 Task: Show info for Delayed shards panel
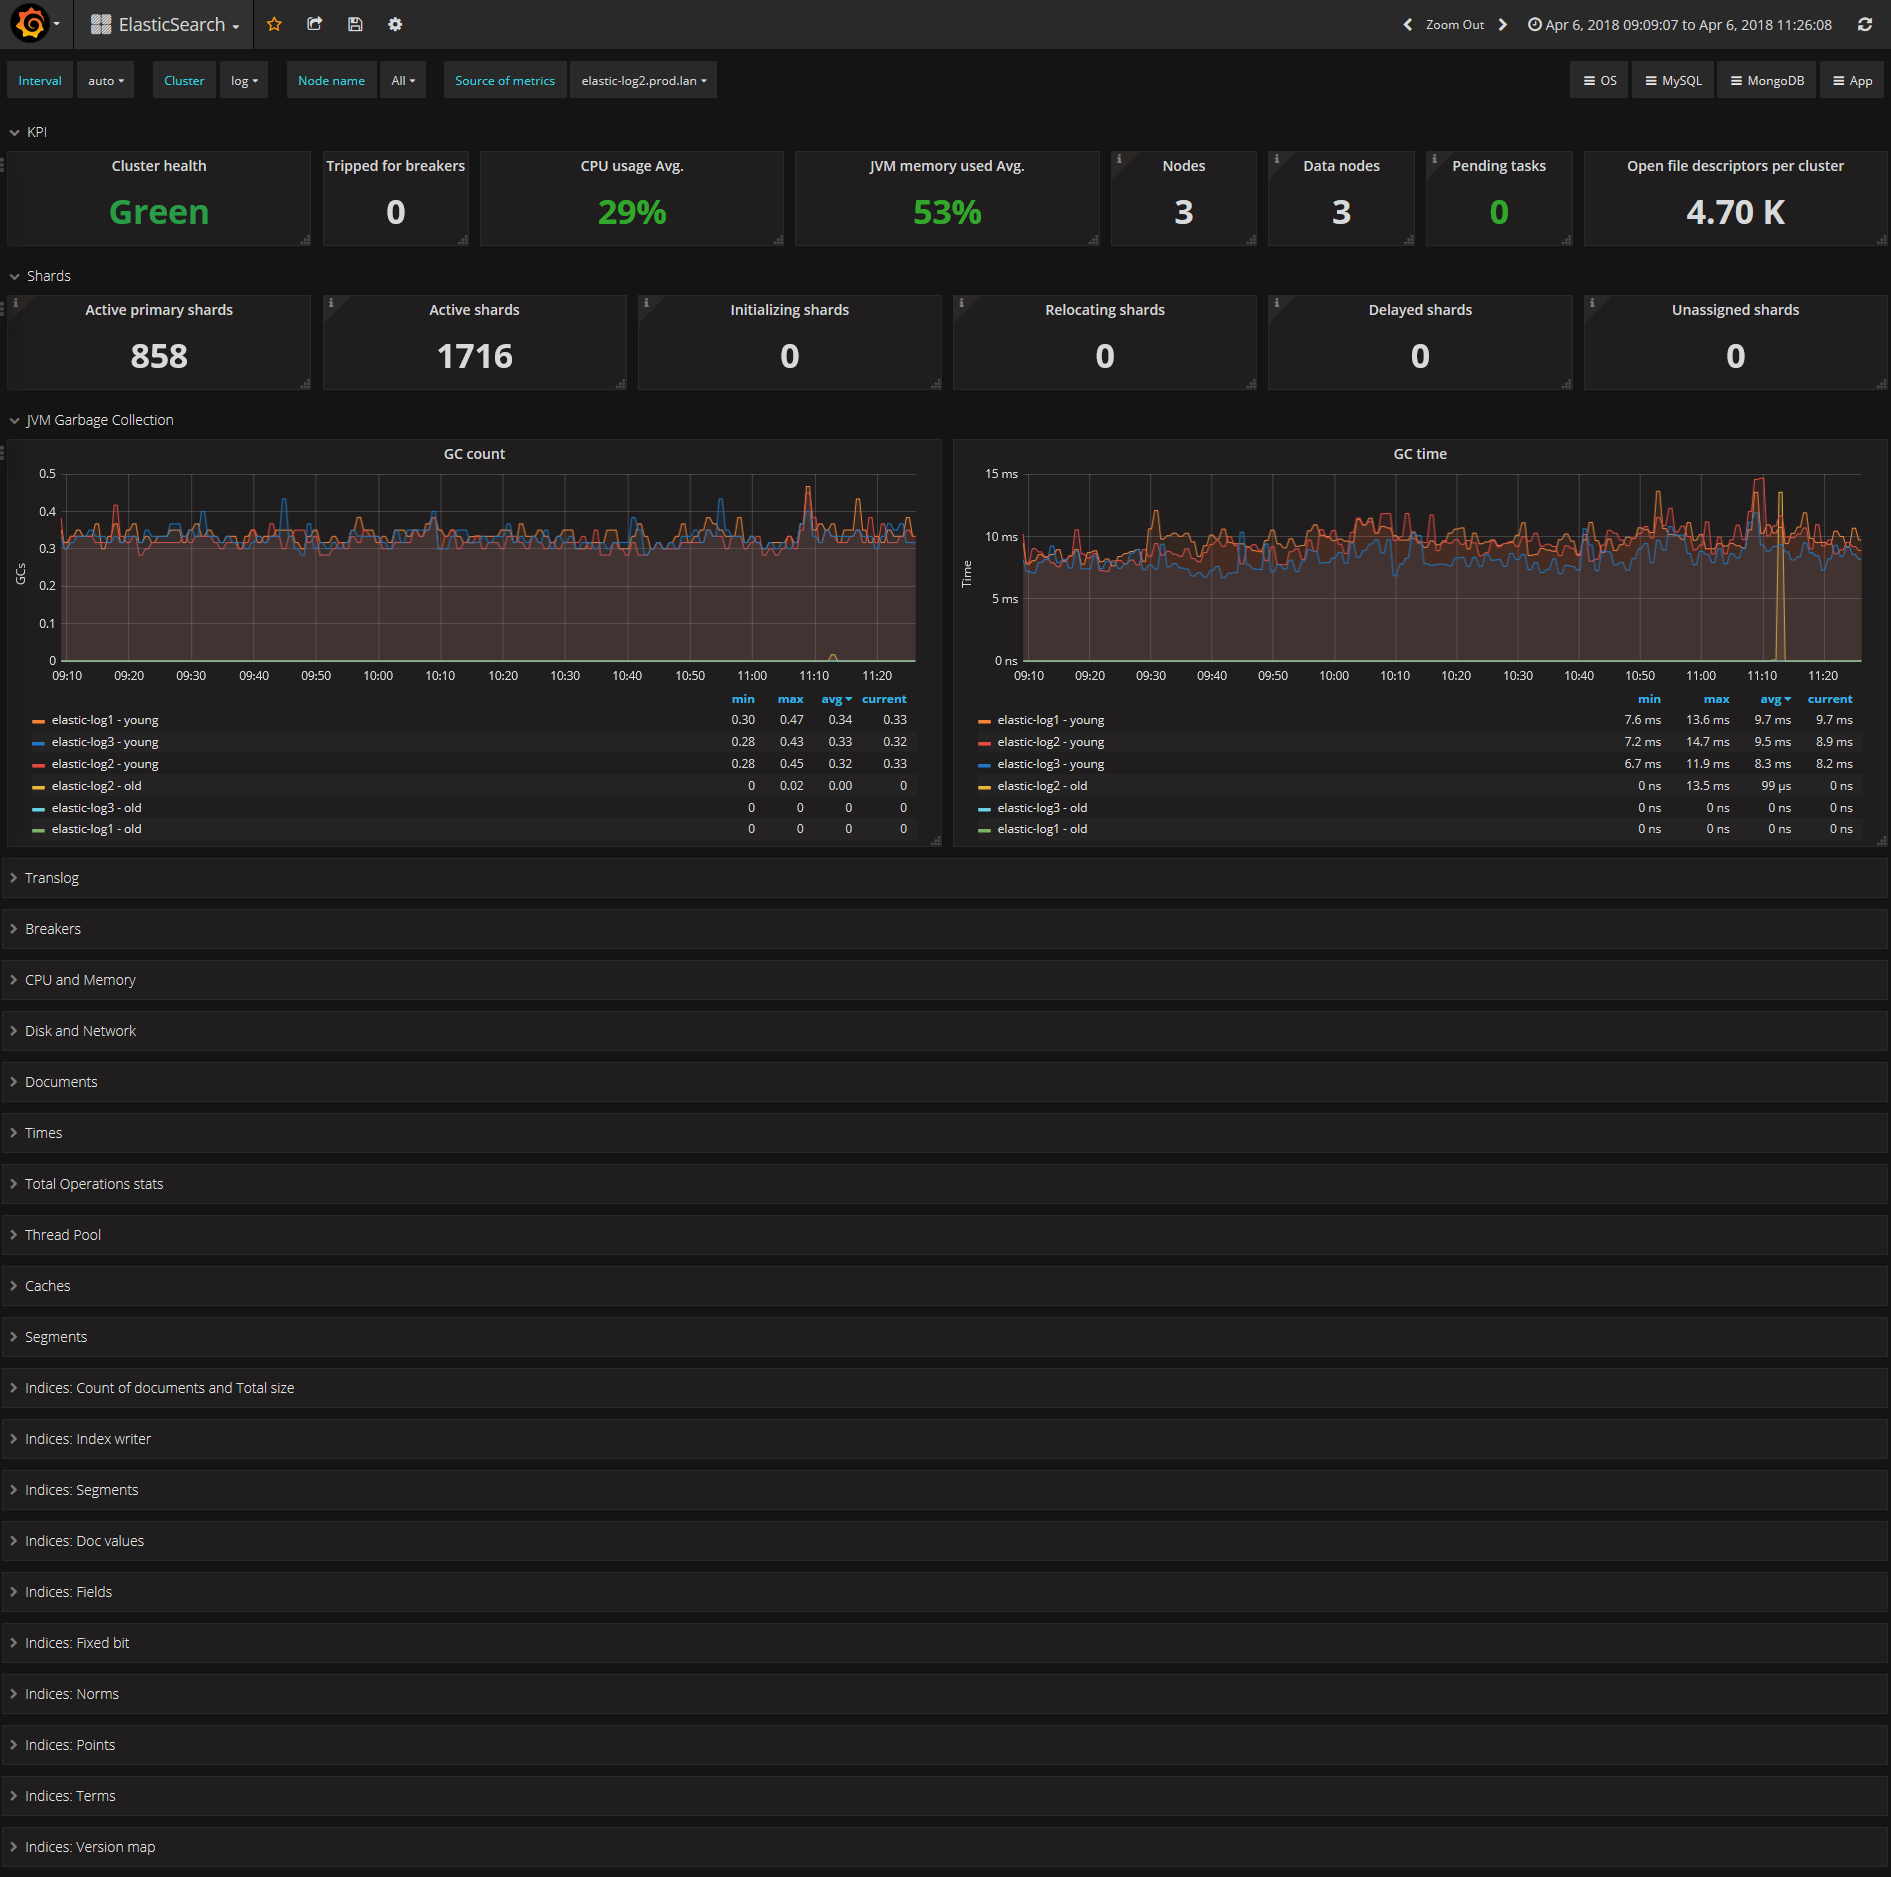click(1276, 302)
